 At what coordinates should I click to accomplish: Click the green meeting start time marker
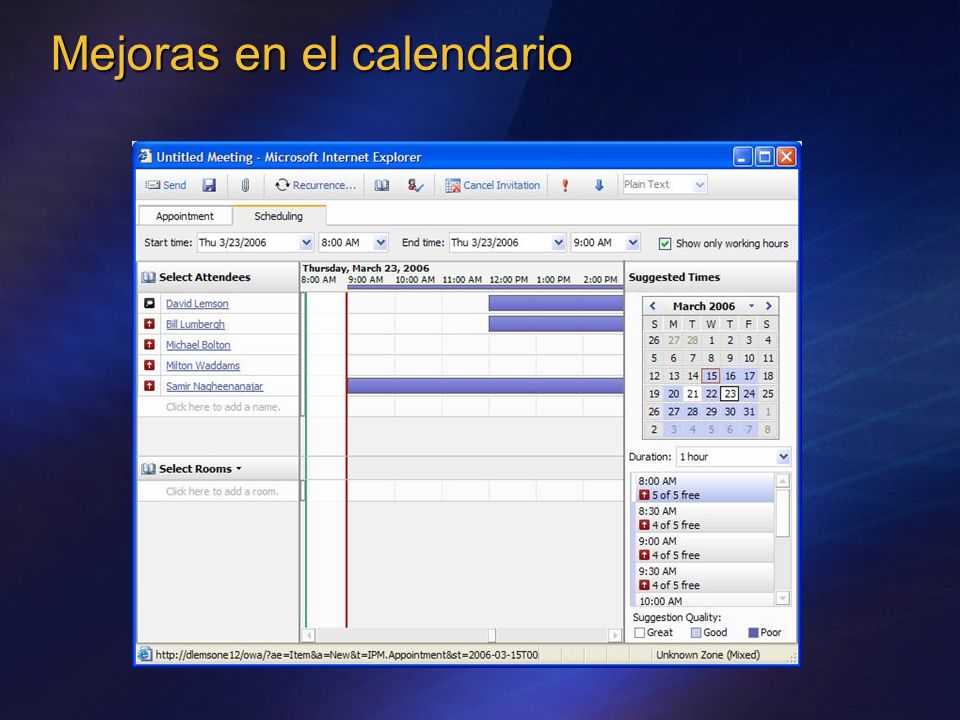pyautogui.click(x=306, y=459)
